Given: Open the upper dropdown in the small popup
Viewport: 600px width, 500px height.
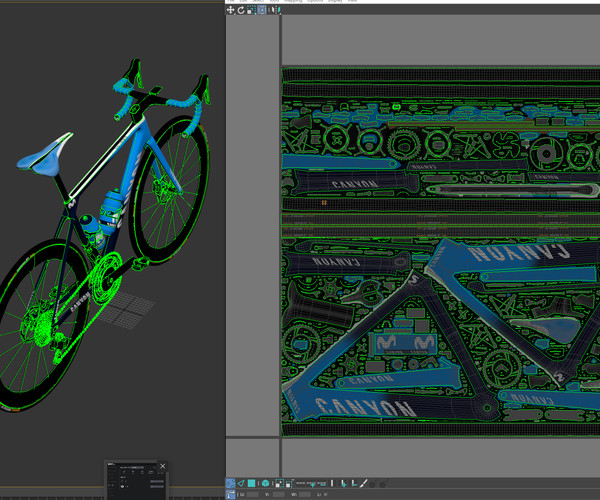Looking at the screenshot, I should pos(157,481).
